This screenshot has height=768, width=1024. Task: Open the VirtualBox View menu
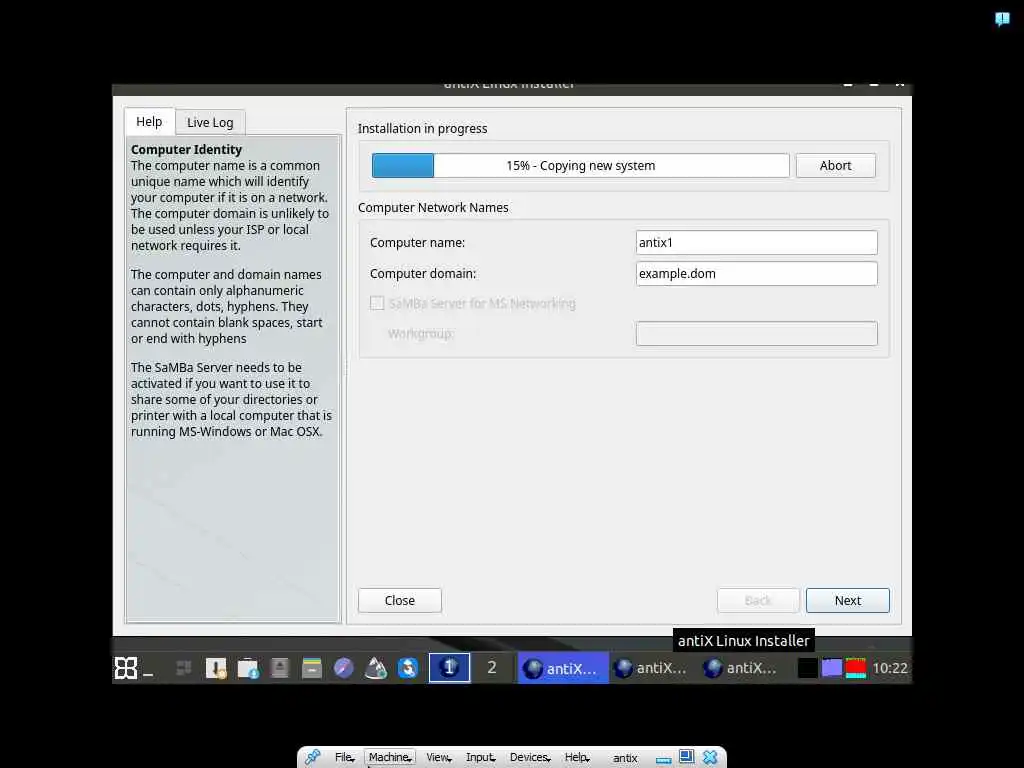pos(438,757)
